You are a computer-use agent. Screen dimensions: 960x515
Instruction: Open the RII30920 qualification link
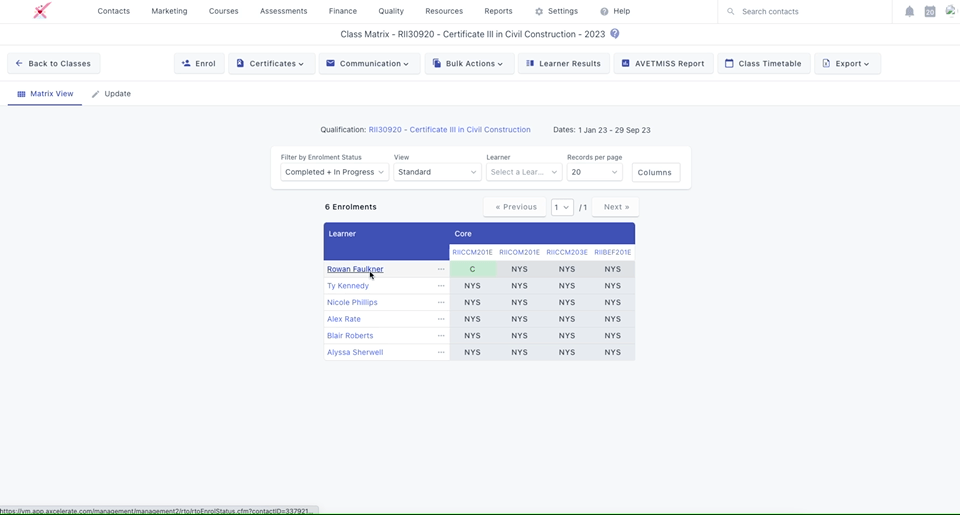click(x=449, y=130)
